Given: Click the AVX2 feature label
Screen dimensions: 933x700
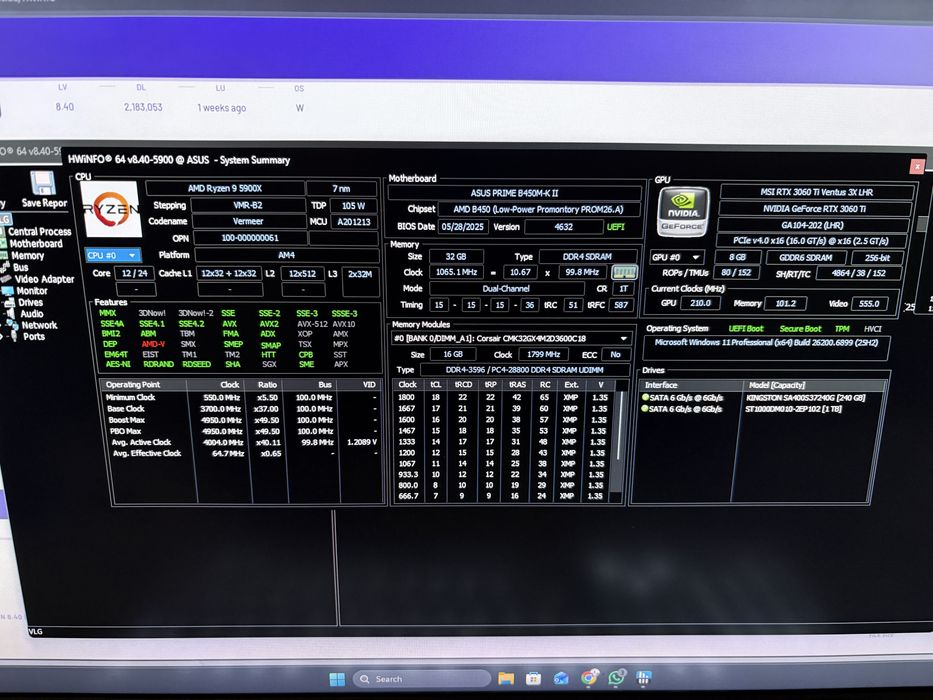Looking at the screenshot, I should click(x=269, y=324).
